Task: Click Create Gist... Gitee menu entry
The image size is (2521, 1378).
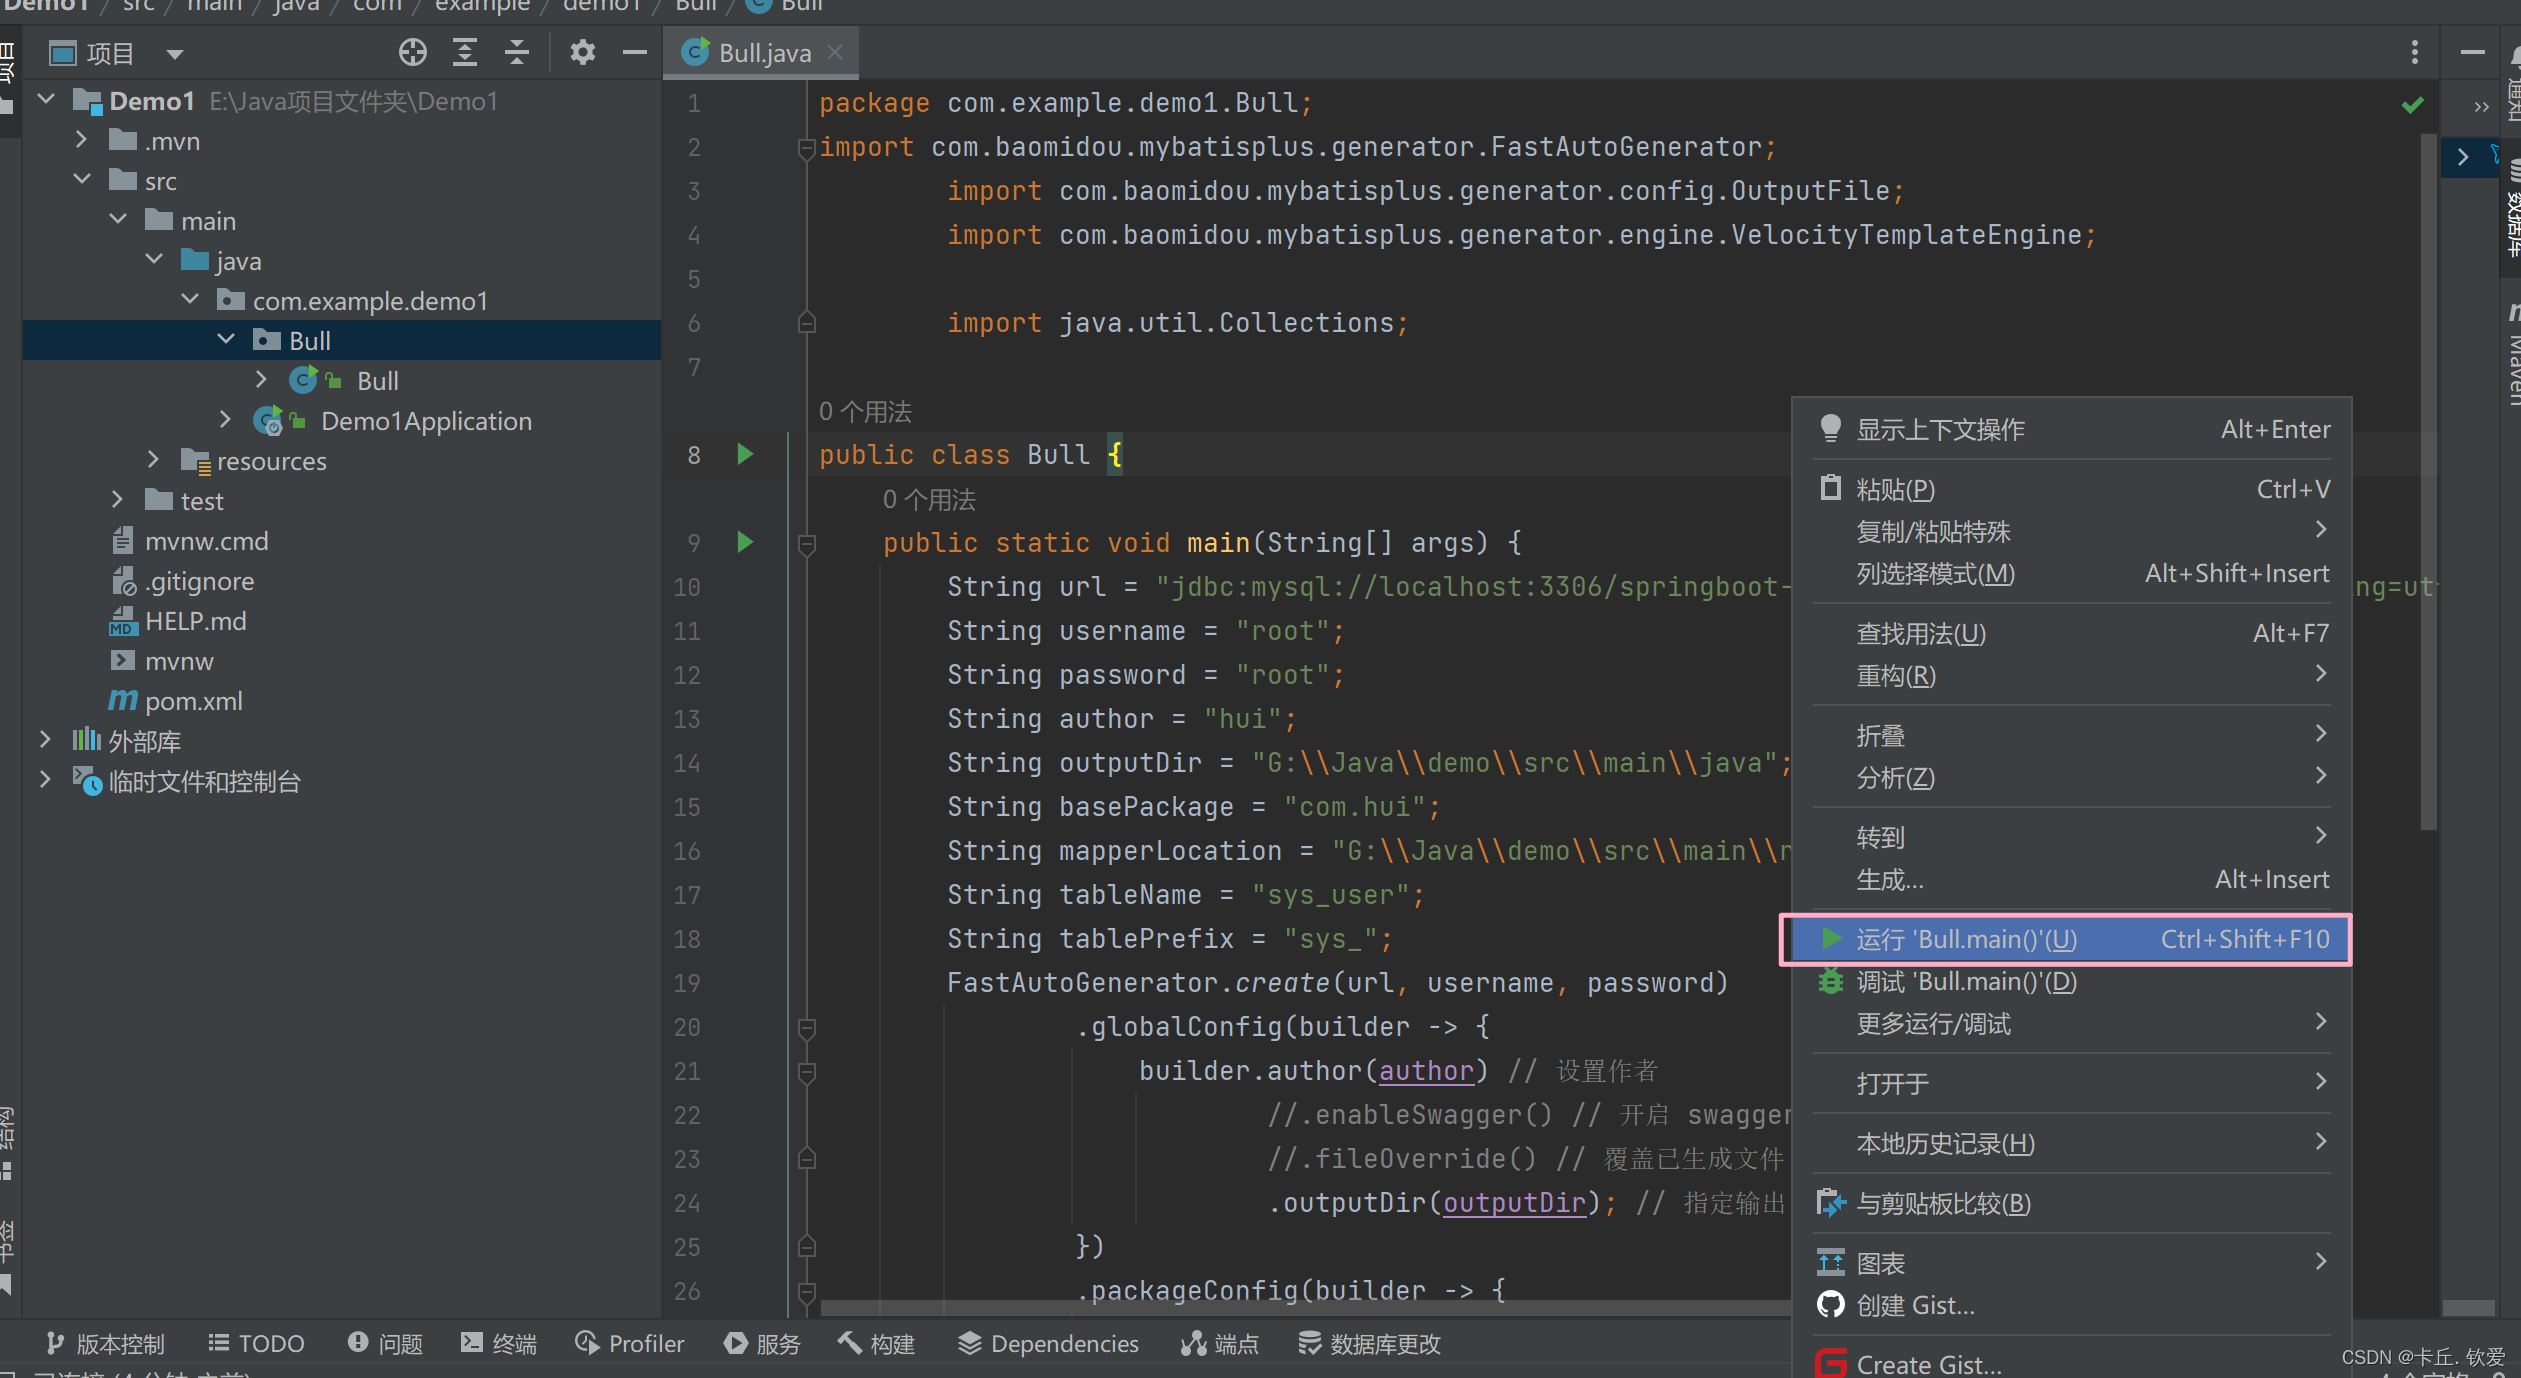Action: [x=2072, y=1365]
